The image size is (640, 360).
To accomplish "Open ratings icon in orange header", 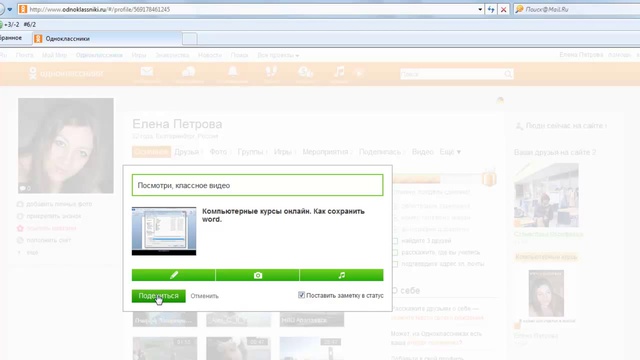I will tap(305, 73).
